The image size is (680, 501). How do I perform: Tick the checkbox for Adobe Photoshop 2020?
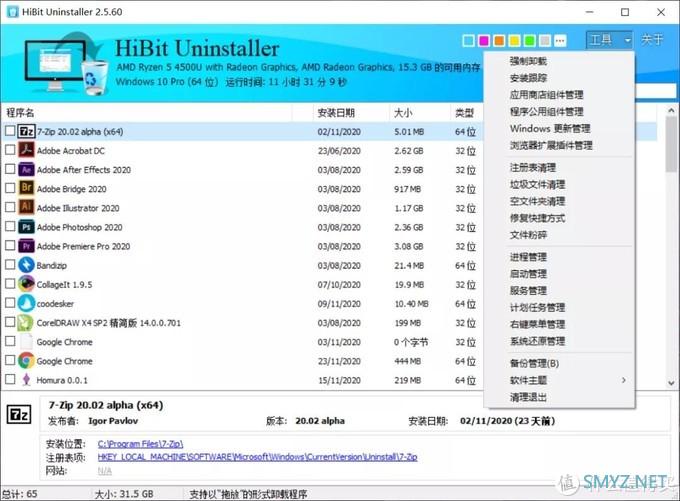10,226
